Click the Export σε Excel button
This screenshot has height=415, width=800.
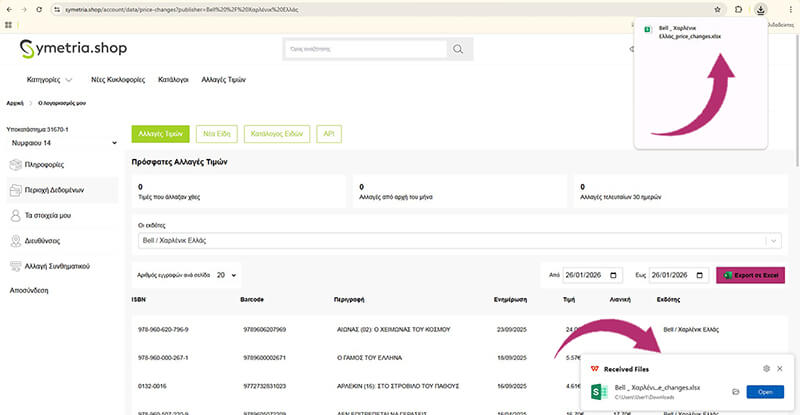pos(750,274)
